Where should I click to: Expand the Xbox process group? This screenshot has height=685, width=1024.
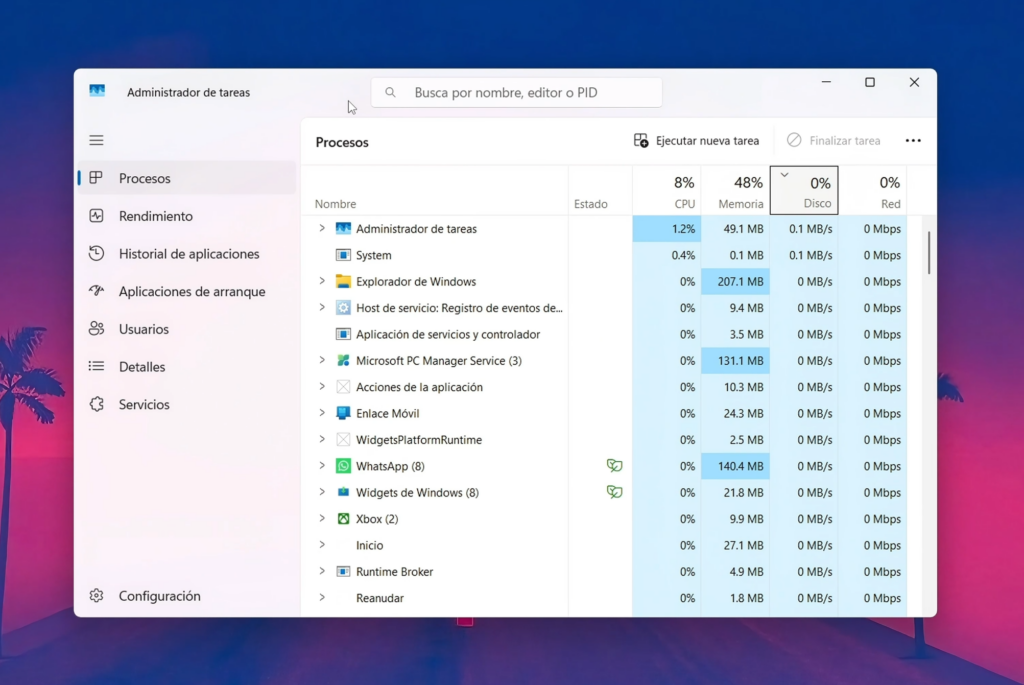[x=322, y=518]
